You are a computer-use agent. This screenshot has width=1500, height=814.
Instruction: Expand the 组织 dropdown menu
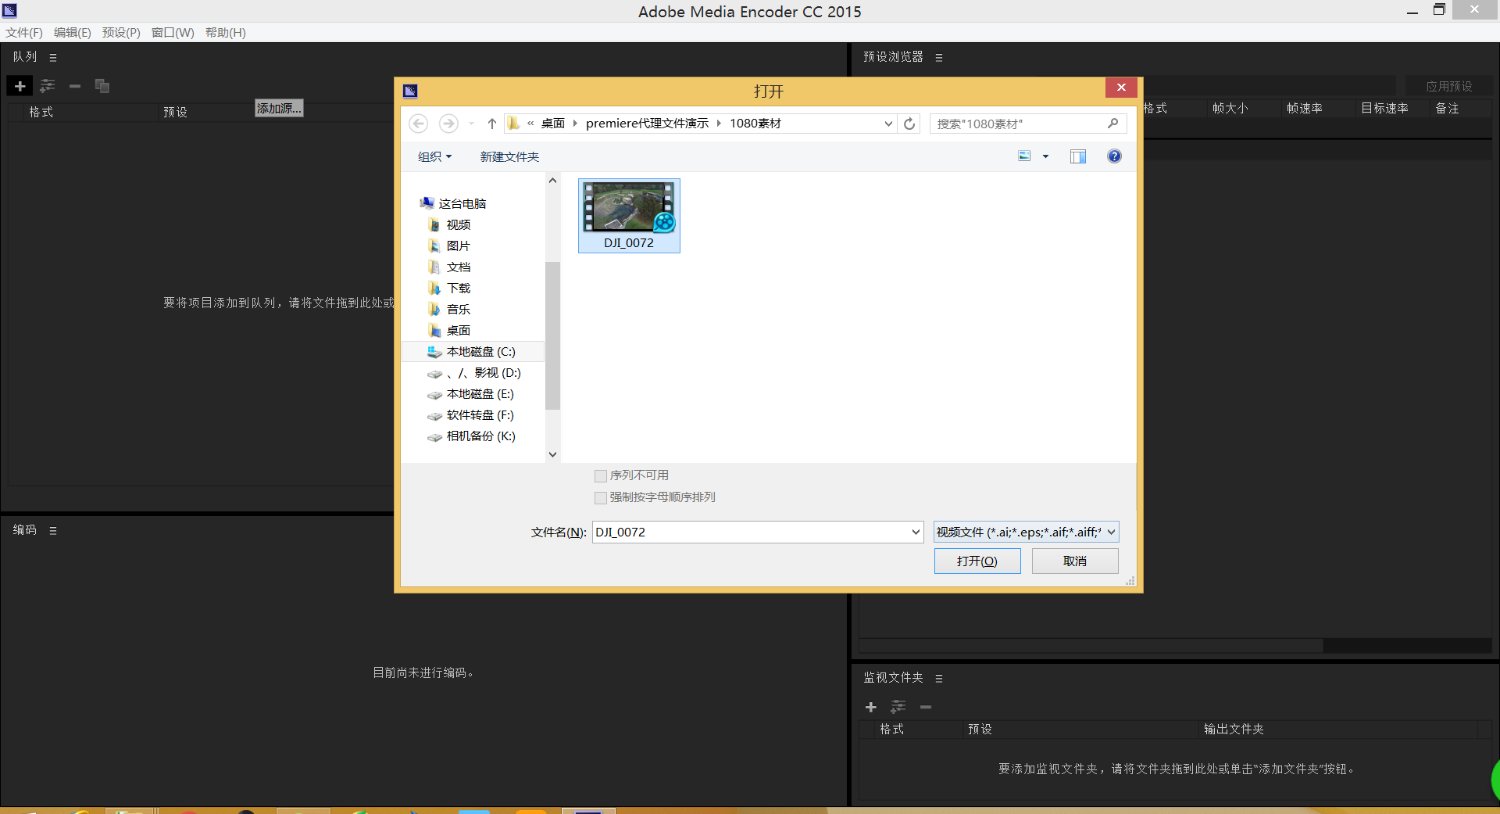435,157
